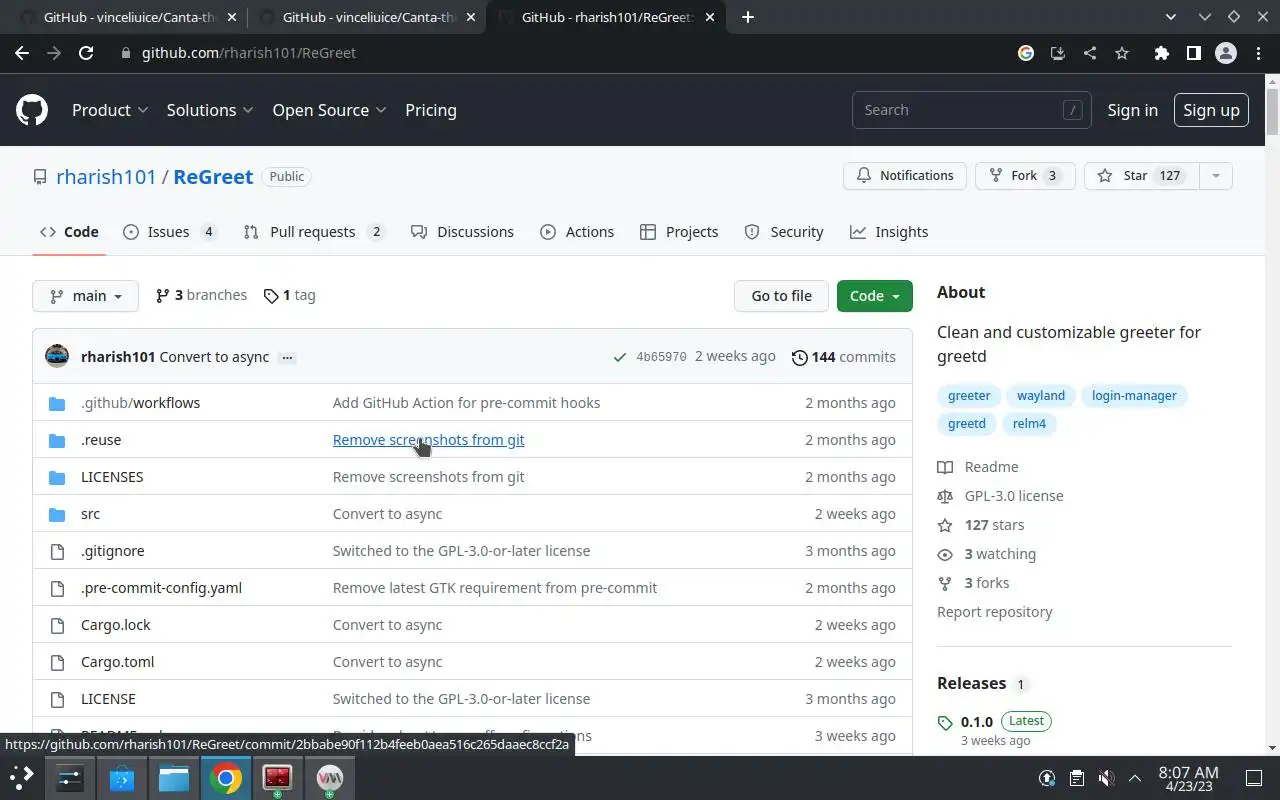Go to Discussions tab
This screenshot has width=1280, height=800.
[462, 232]
